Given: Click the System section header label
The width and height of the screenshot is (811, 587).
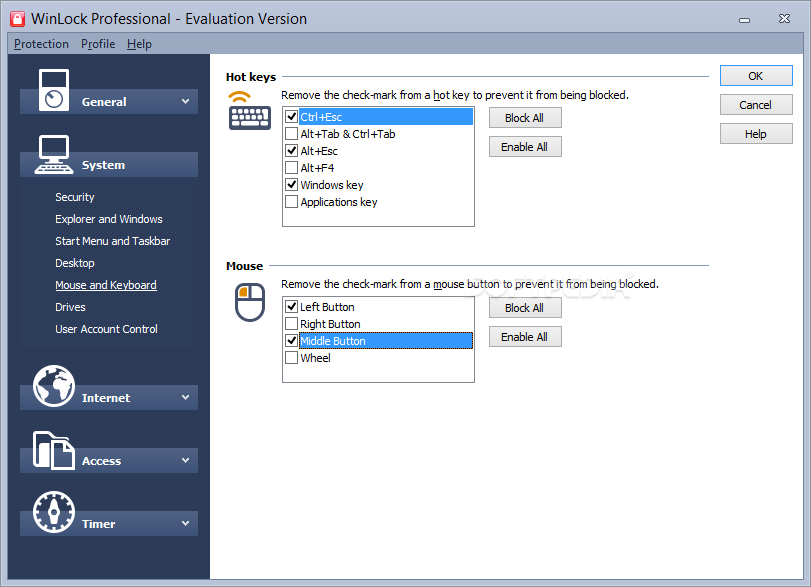Looking at the screenshot, I should point(103,165).
